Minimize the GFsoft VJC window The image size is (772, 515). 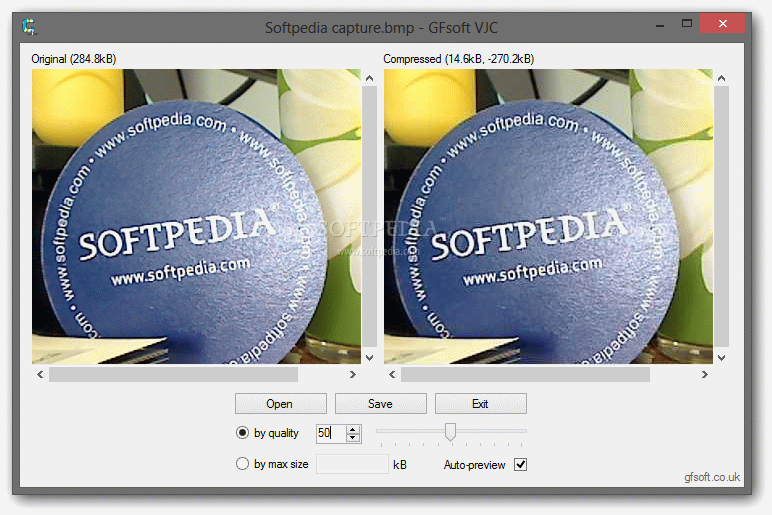click(660, 24)
